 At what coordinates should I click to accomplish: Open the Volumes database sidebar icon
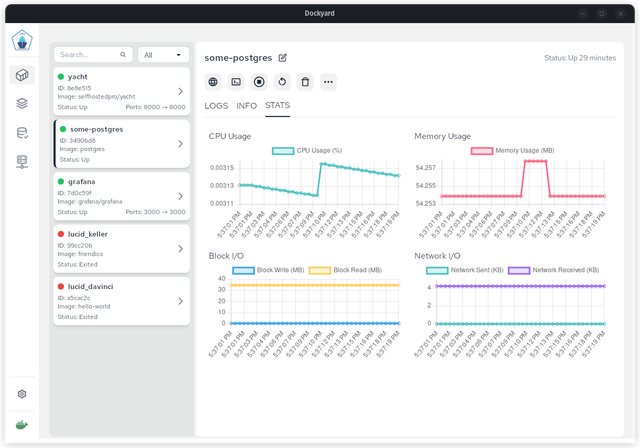(22, 133)
